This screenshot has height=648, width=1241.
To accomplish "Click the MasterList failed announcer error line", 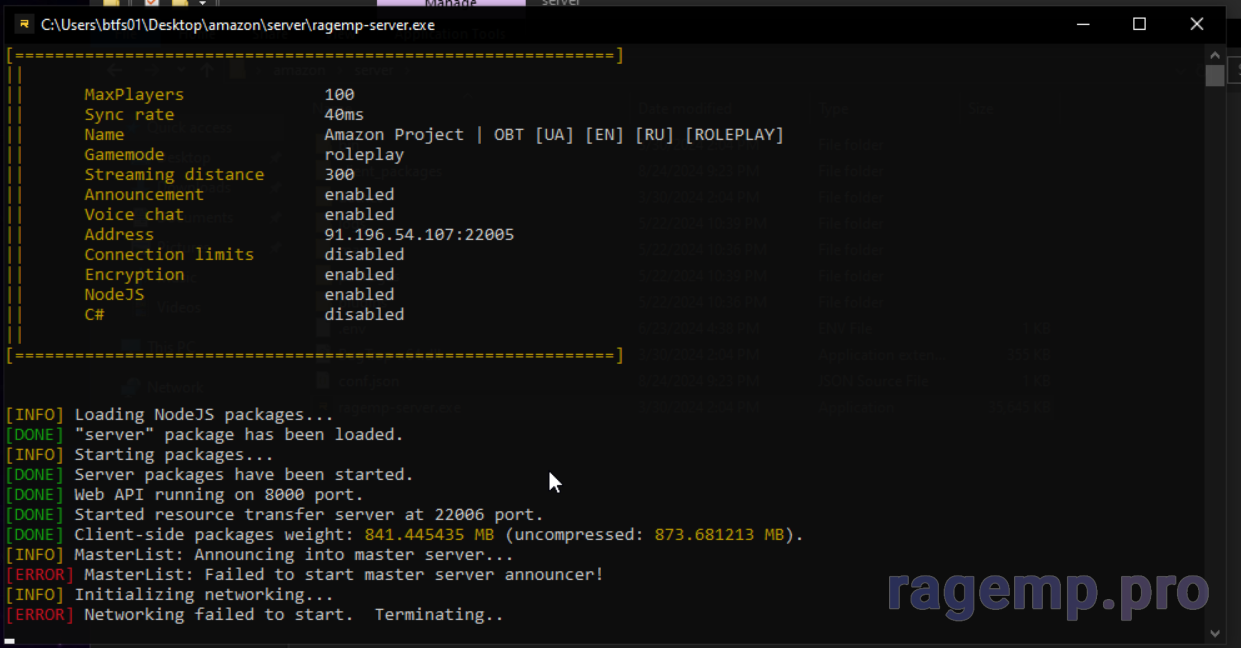I will 343,575.
